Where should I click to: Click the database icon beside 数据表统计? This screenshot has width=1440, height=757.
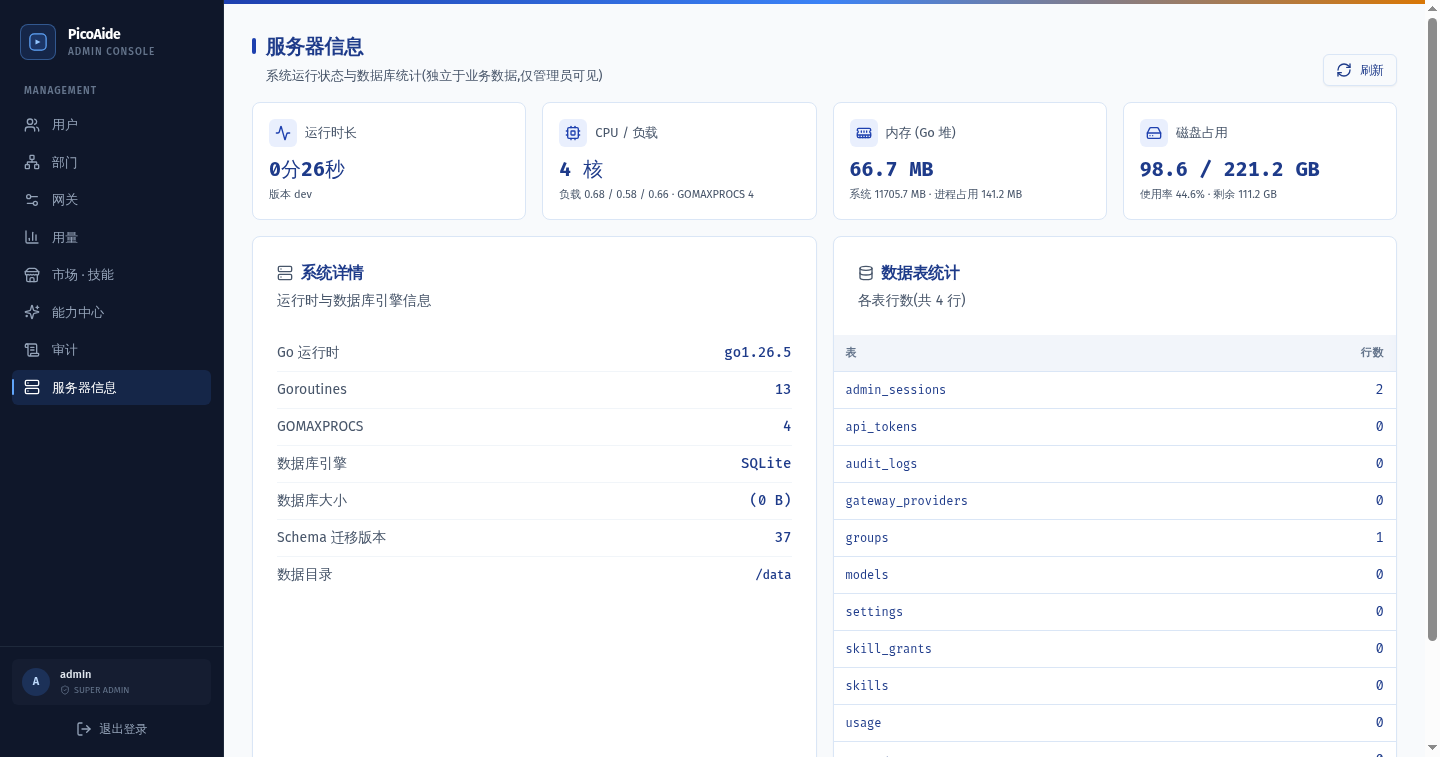tap(866, 273)
